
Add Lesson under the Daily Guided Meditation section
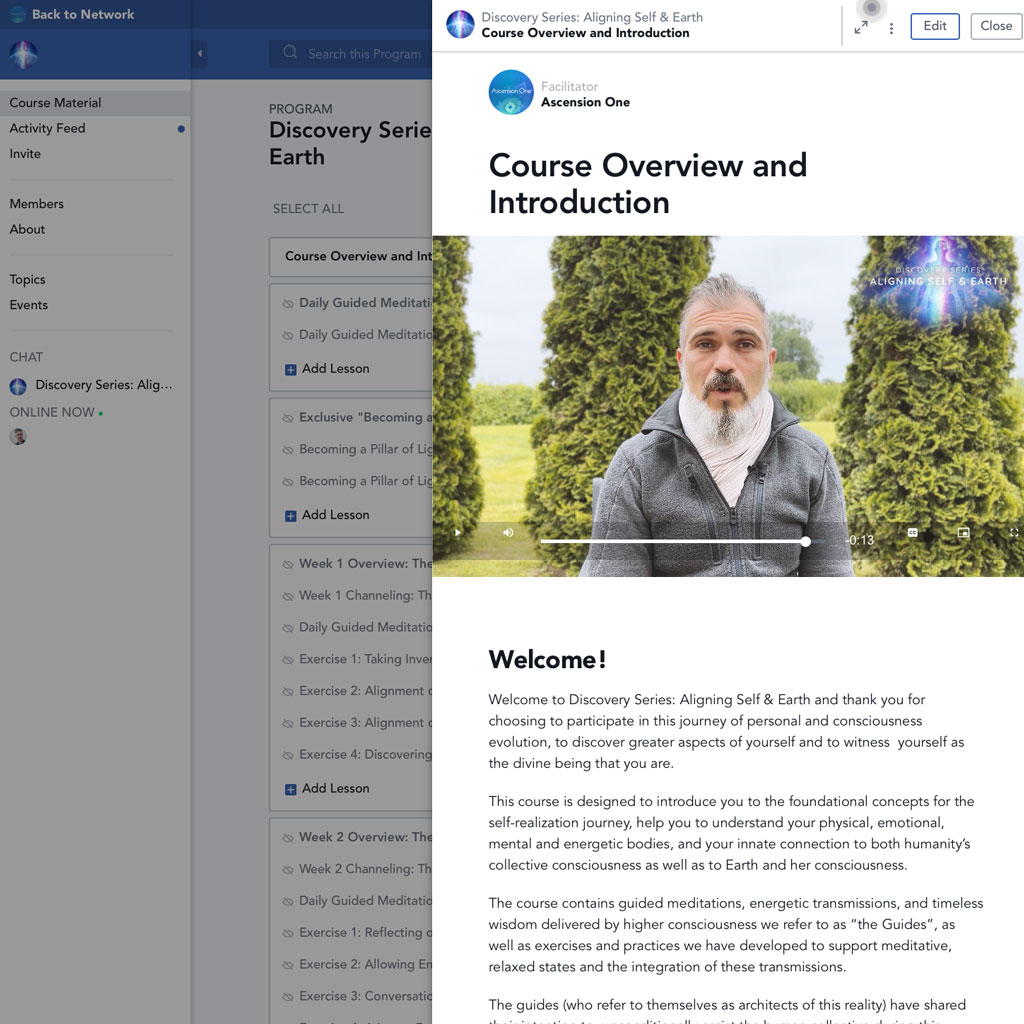[x=327, y=369]
